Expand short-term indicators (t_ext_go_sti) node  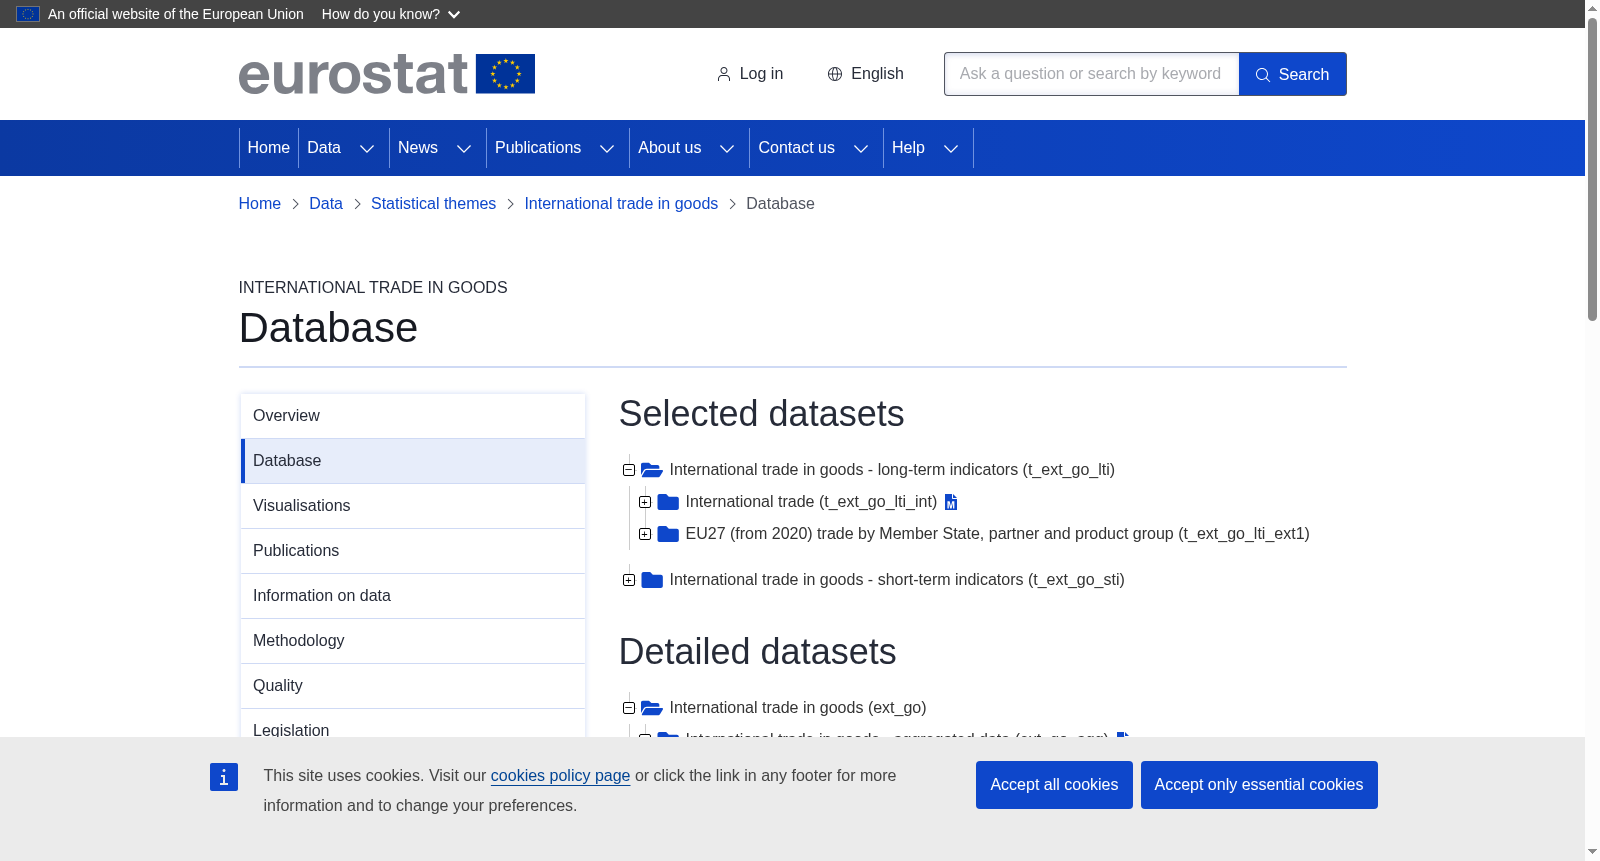coord(629,580)
